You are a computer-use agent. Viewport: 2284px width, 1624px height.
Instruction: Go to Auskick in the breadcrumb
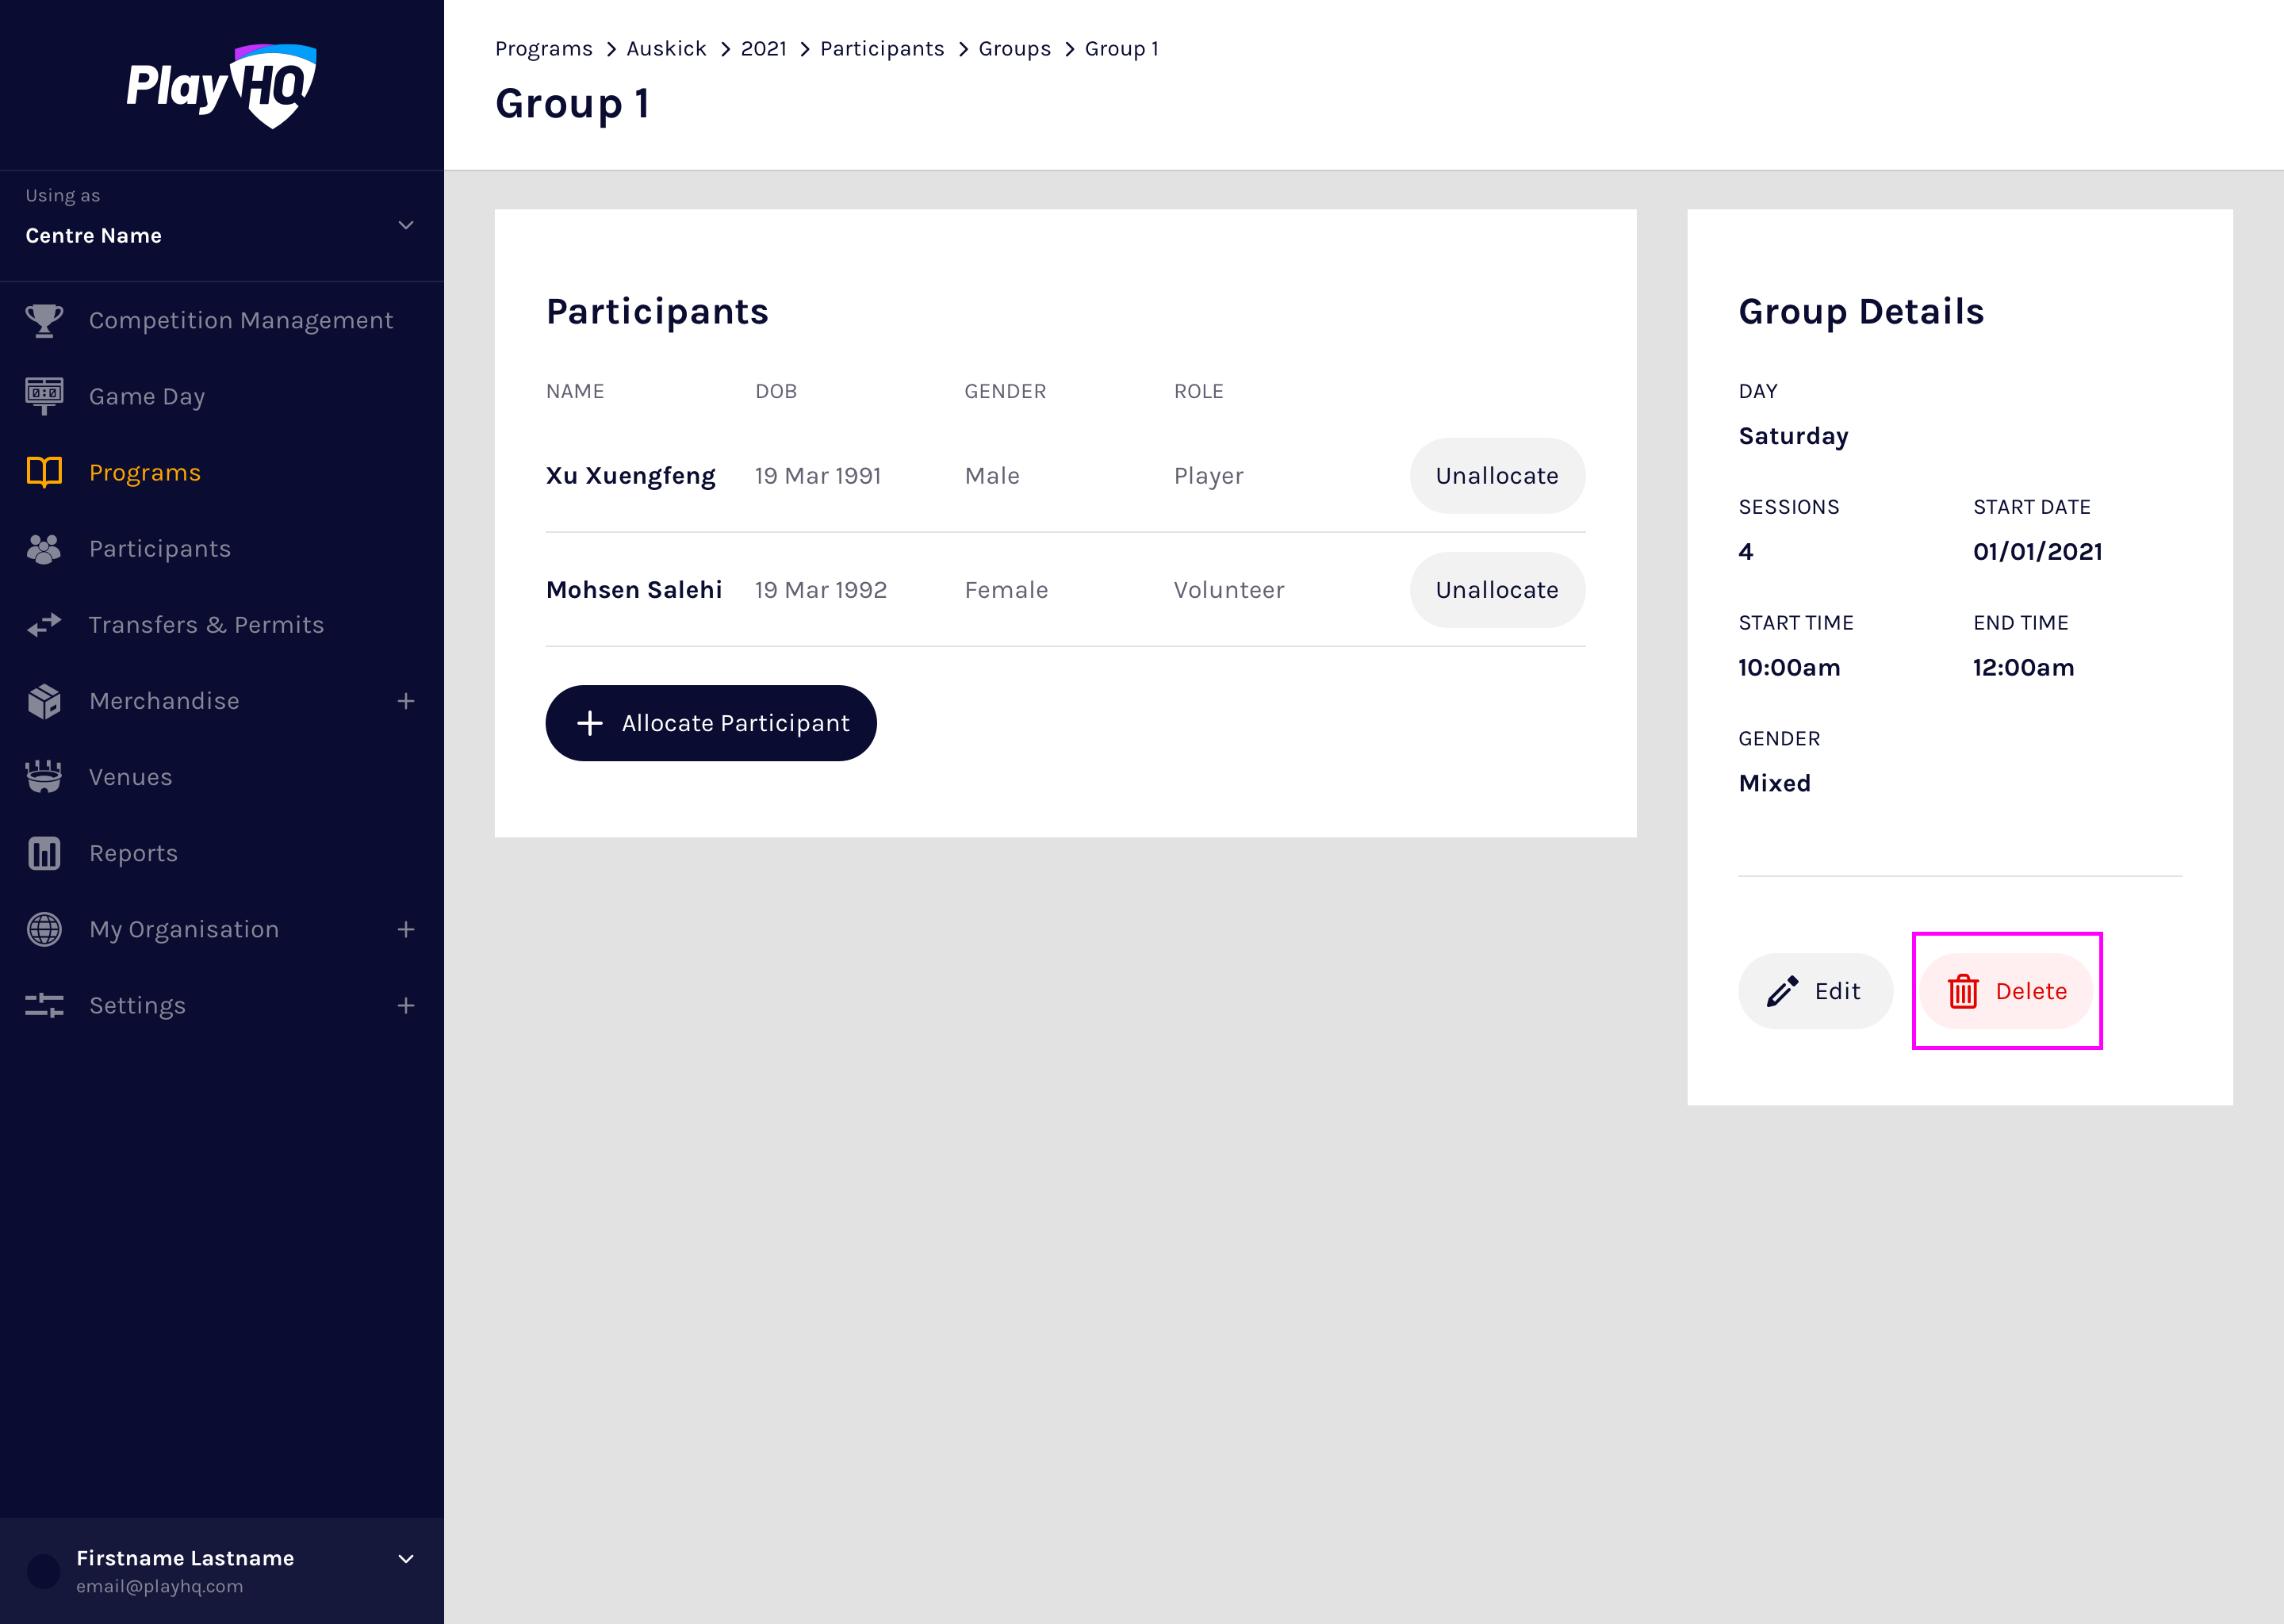point(666,49)
